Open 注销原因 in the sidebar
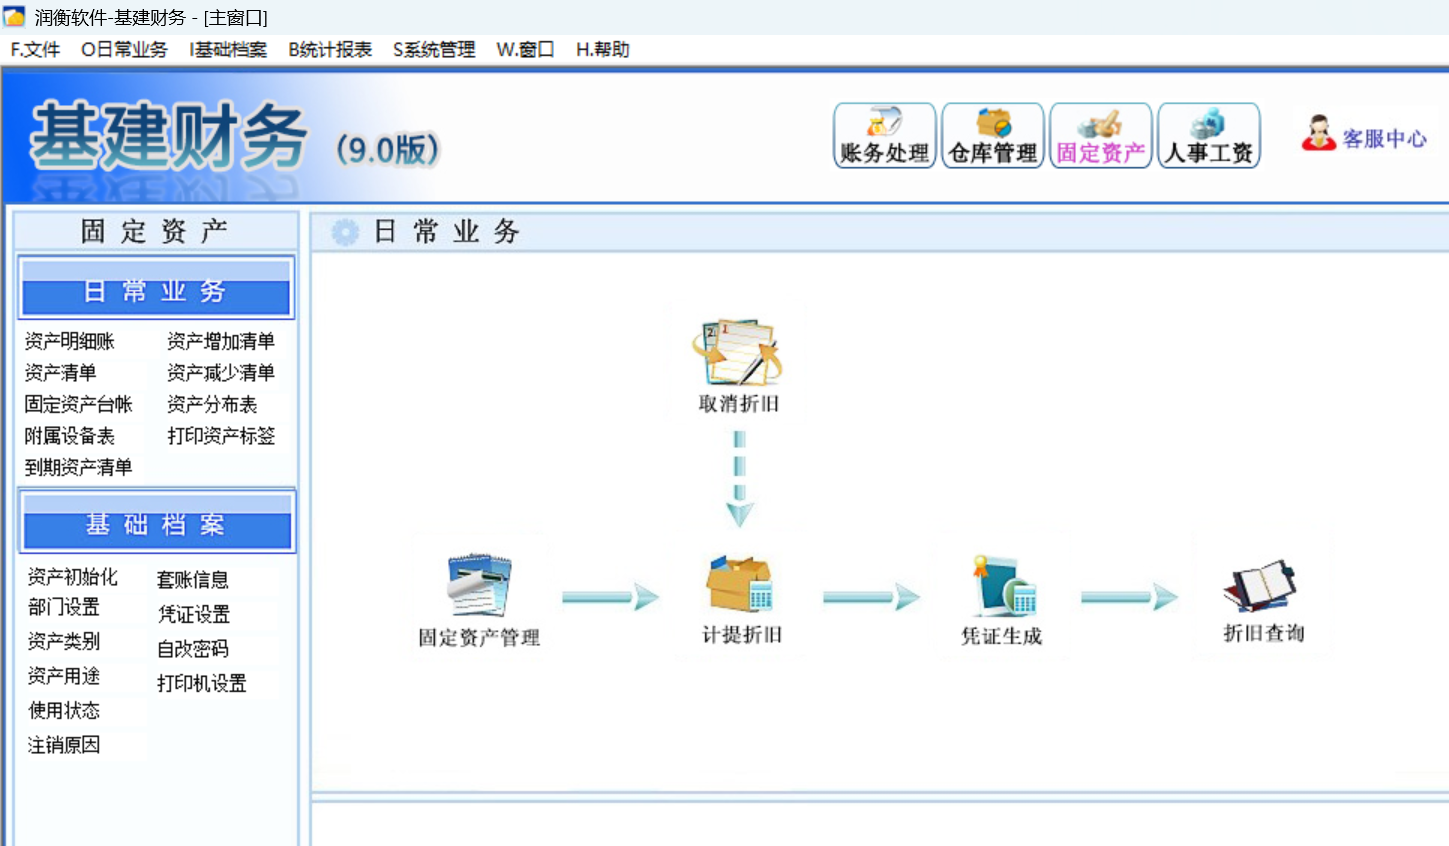The image size is (1449, 846). click(64, 745)
